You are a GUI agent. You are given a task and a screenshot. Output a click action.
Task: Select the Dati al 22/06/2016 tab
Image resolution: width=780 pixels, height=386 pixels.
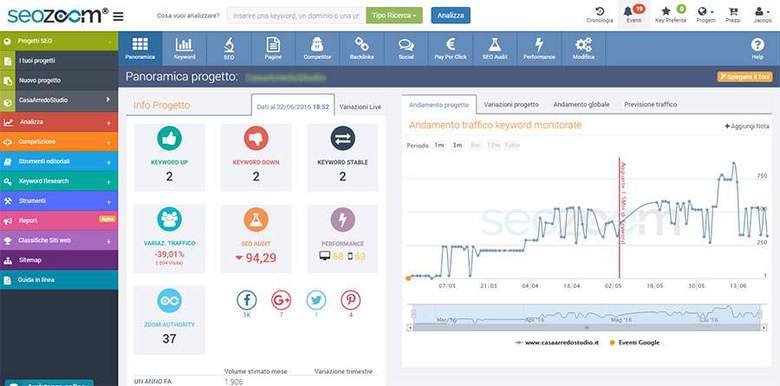293,105
